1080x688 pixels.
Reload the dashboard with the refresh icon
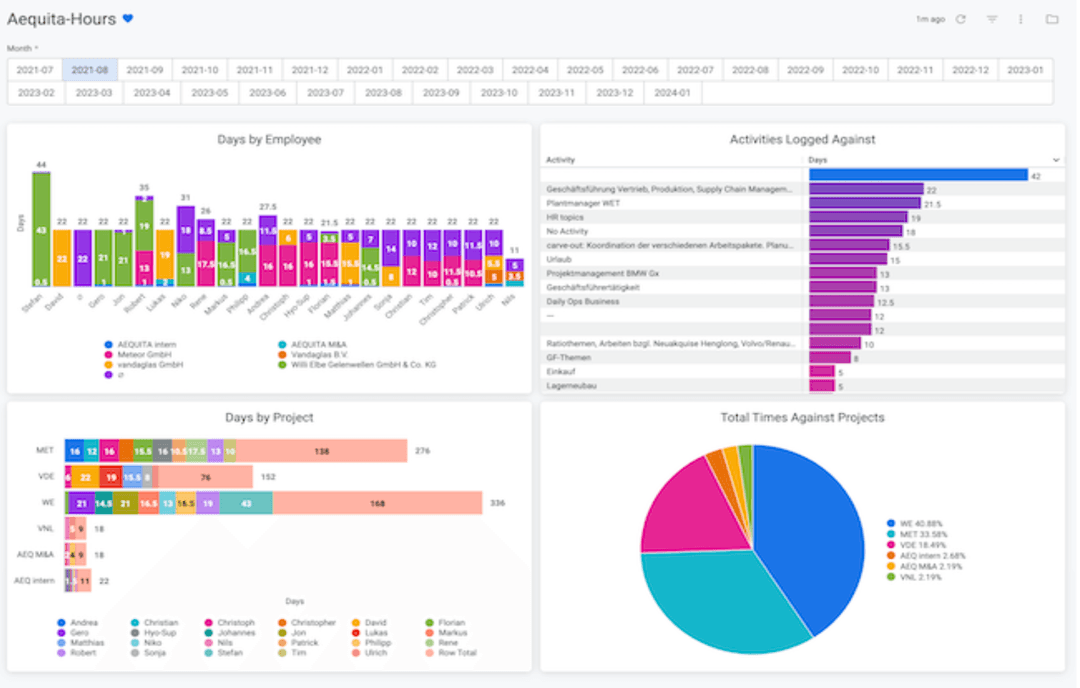point(961,19)
